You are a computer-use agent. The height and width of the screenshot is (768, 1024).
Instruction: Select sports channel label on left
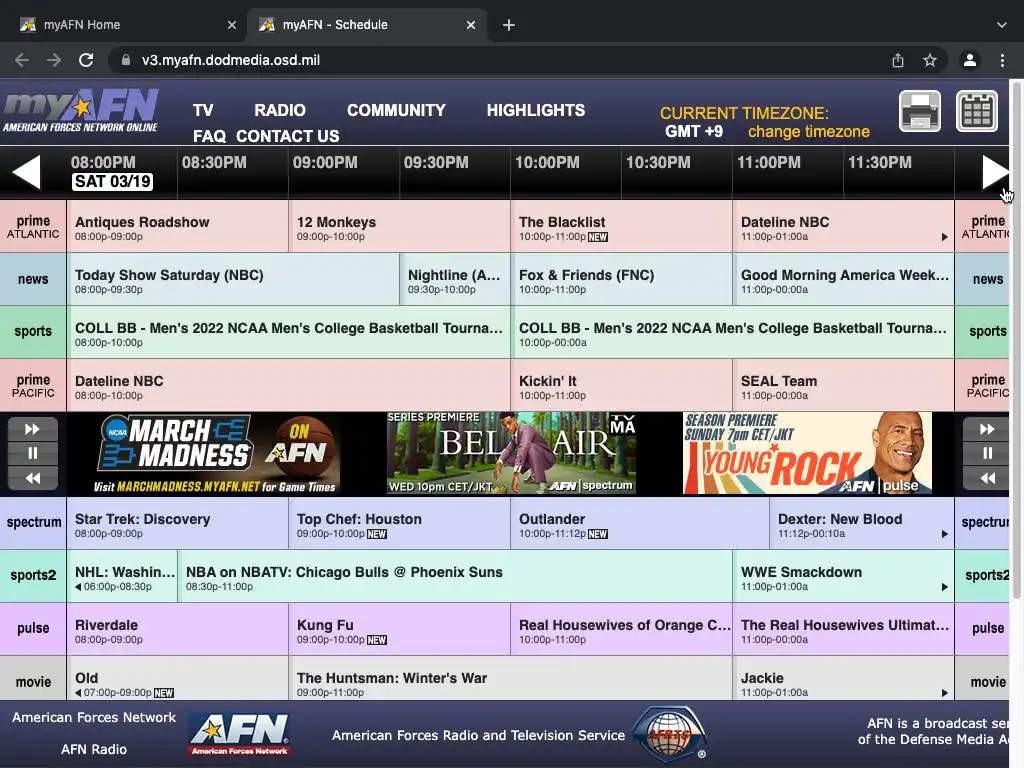pos(33,332)
